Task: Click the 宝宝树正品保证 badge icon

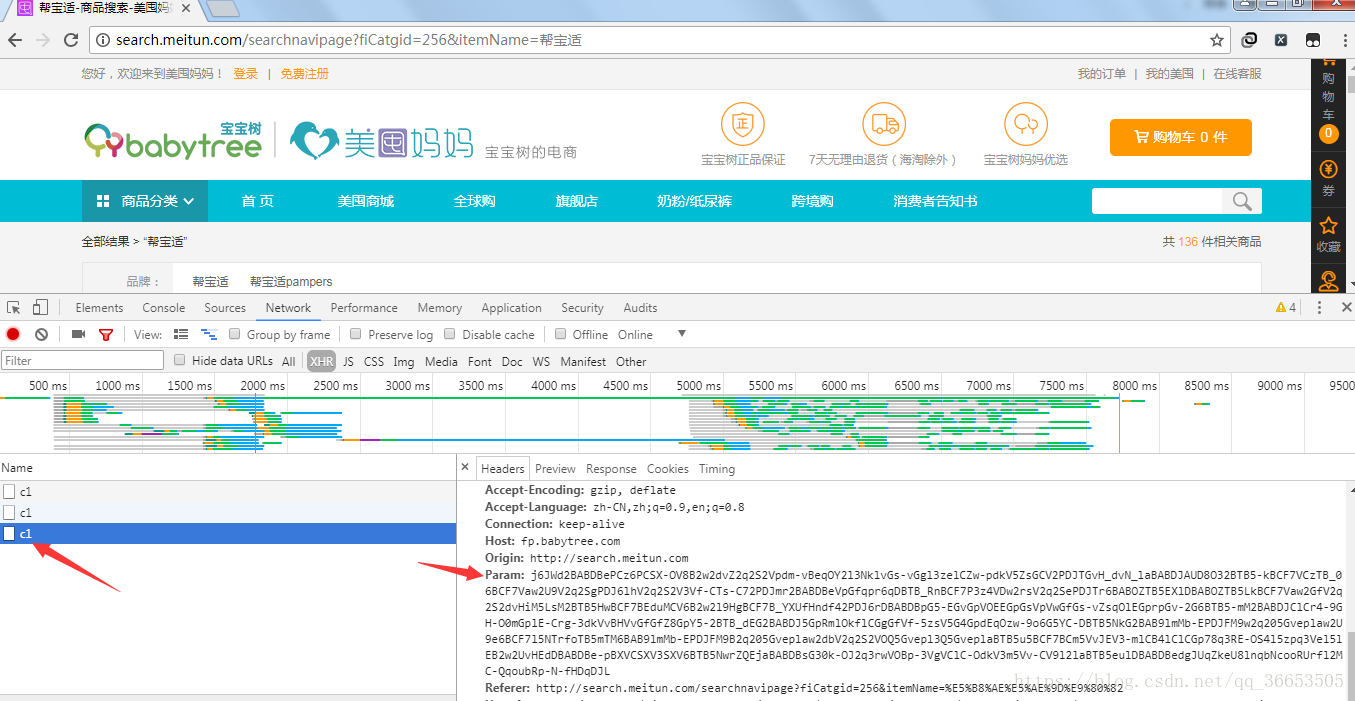Action: click(743, 124)
